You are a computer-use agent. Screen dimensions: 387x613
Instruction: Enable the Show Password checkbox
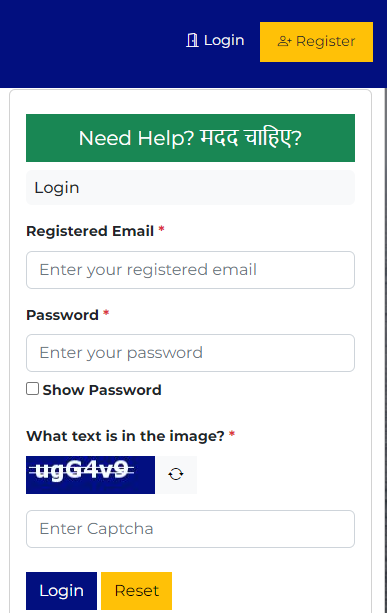click(x=32, y=389)
